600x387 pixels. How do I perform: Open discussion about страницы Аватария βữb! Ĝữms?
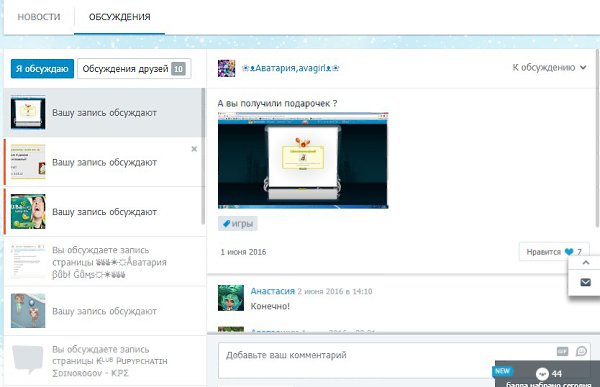click(104, 262)
